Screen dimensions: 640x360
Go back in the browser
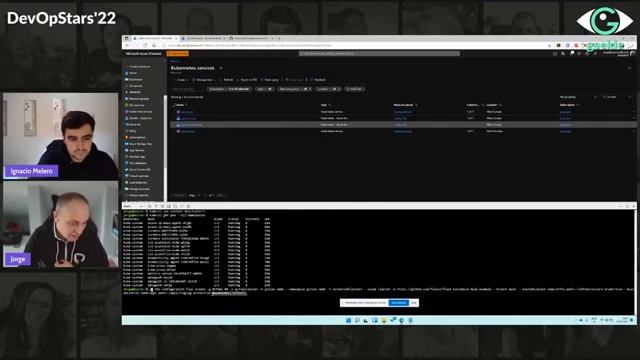[127, 45]
